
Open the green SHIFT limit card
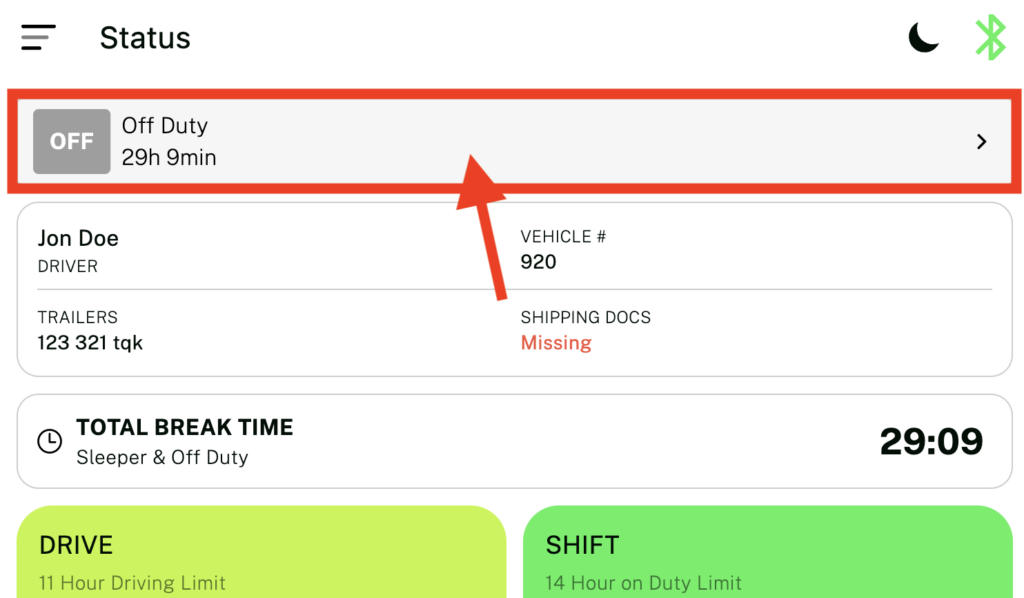point(767,555)
